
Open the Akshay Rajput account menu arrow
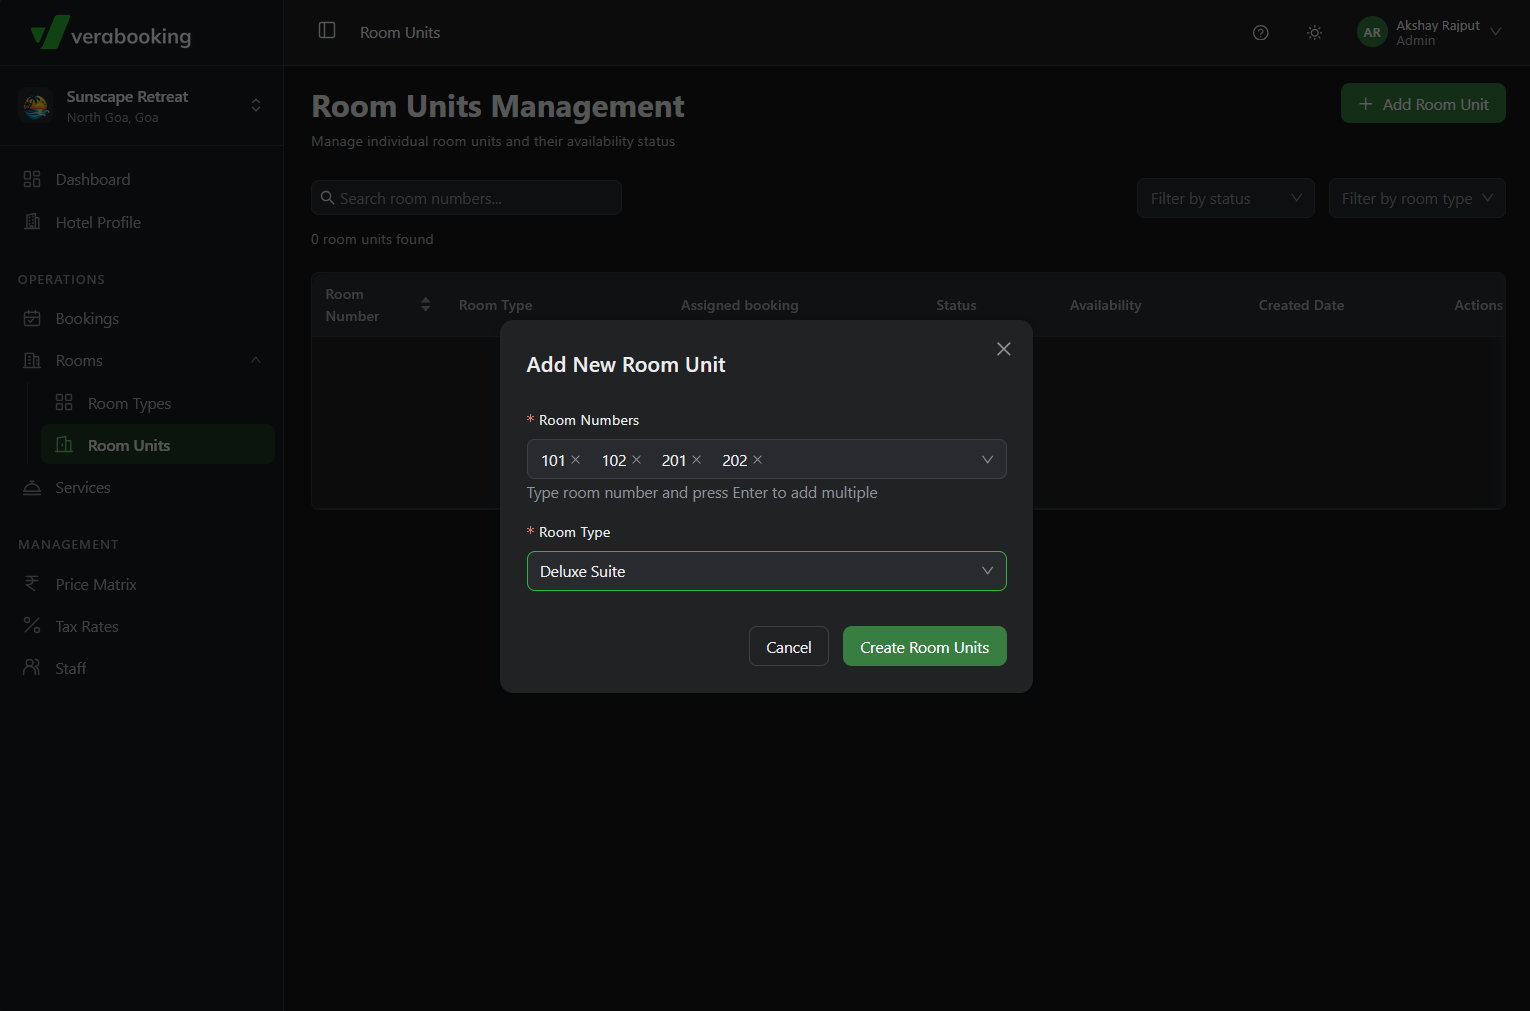[1496, 32]
